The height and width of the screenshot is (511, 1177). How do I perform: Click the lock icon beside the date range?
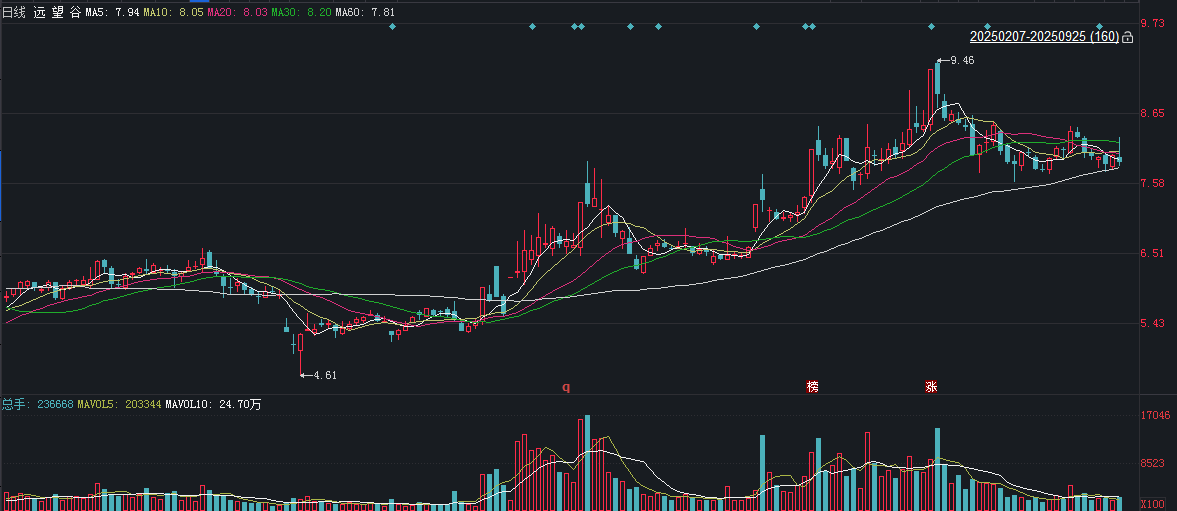tap(1127, 37)
